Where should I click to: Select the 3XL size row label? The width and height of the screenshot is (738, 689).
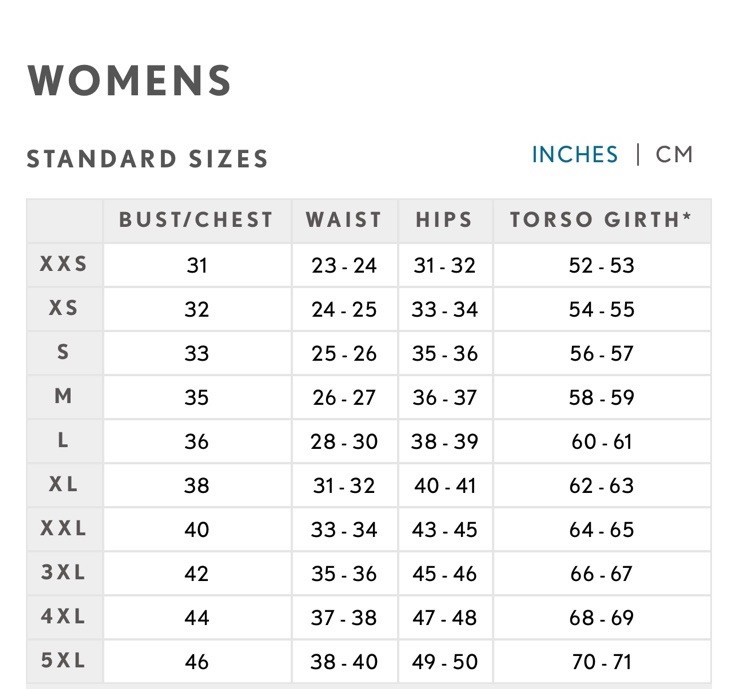[64, 573]
